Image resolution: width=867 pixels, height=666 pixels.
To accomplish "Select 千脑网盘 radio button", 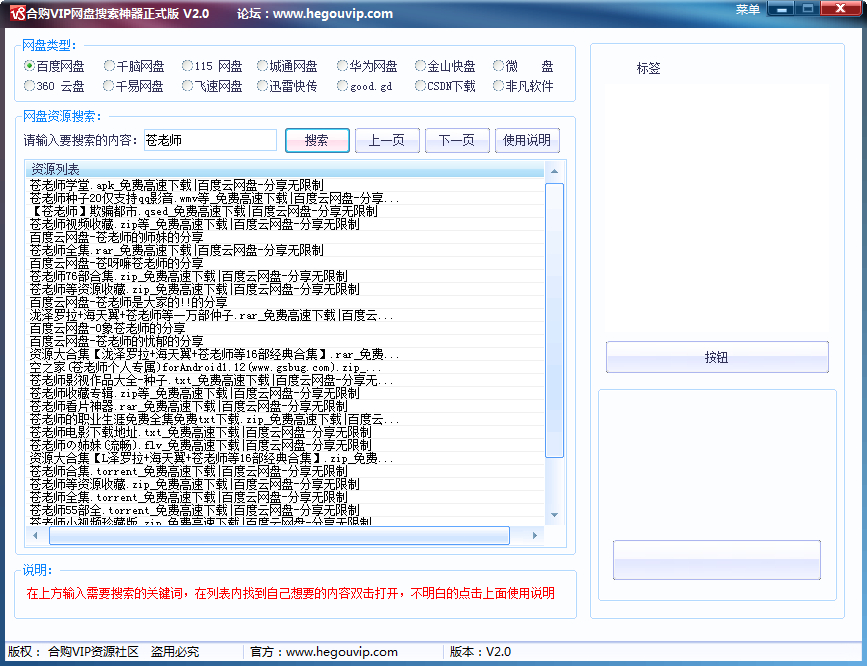I will pos(134,66).
